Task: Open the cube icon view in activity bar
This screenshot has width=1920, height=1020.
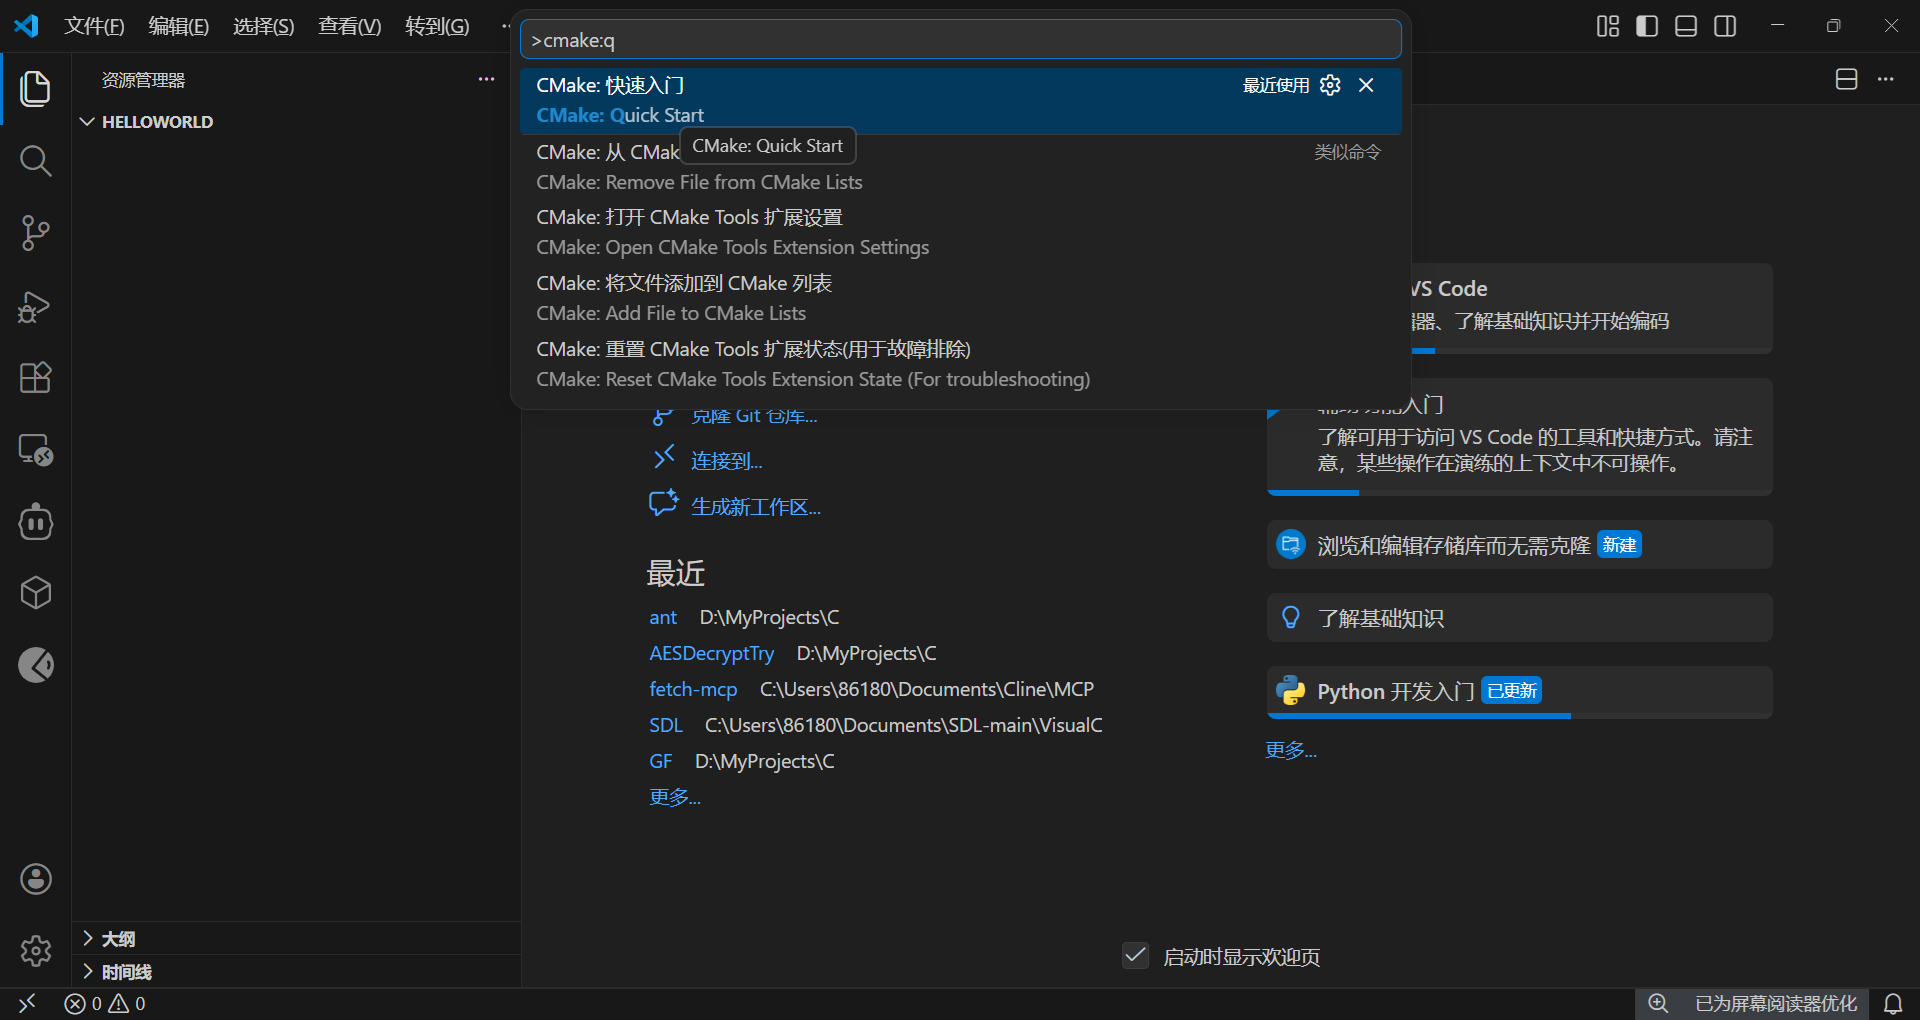Action: pos(36,593)
